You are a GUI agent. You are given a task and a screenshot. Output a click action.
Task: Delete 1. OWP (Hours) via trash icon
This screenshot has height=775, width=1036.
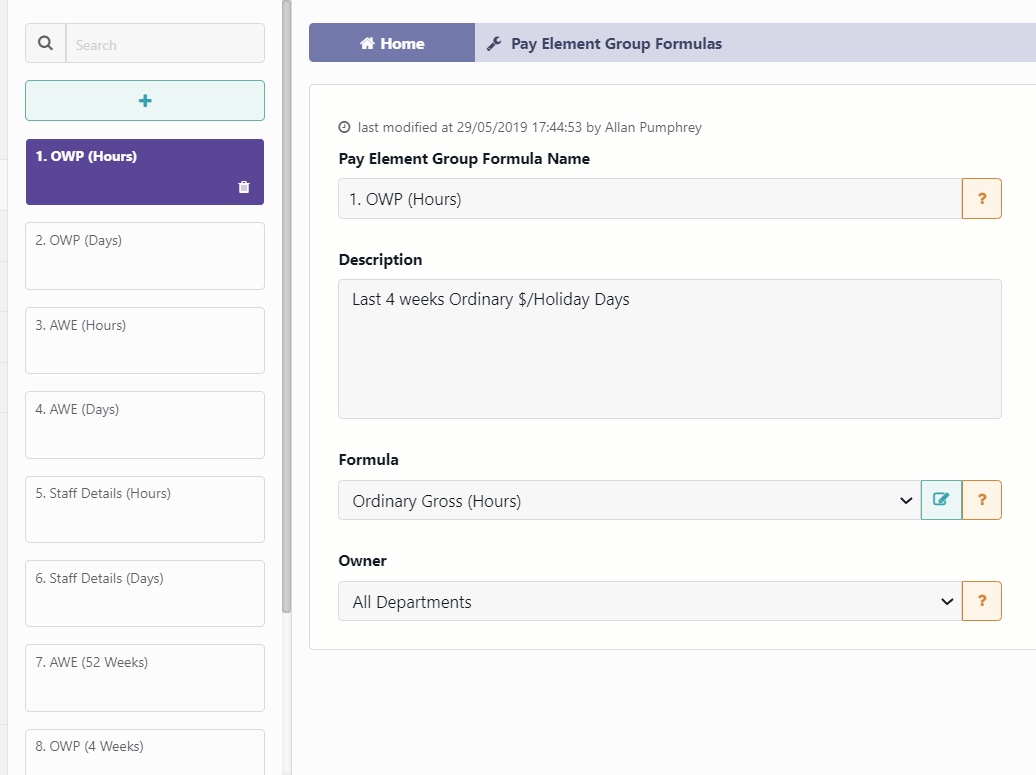pos(244,187)
